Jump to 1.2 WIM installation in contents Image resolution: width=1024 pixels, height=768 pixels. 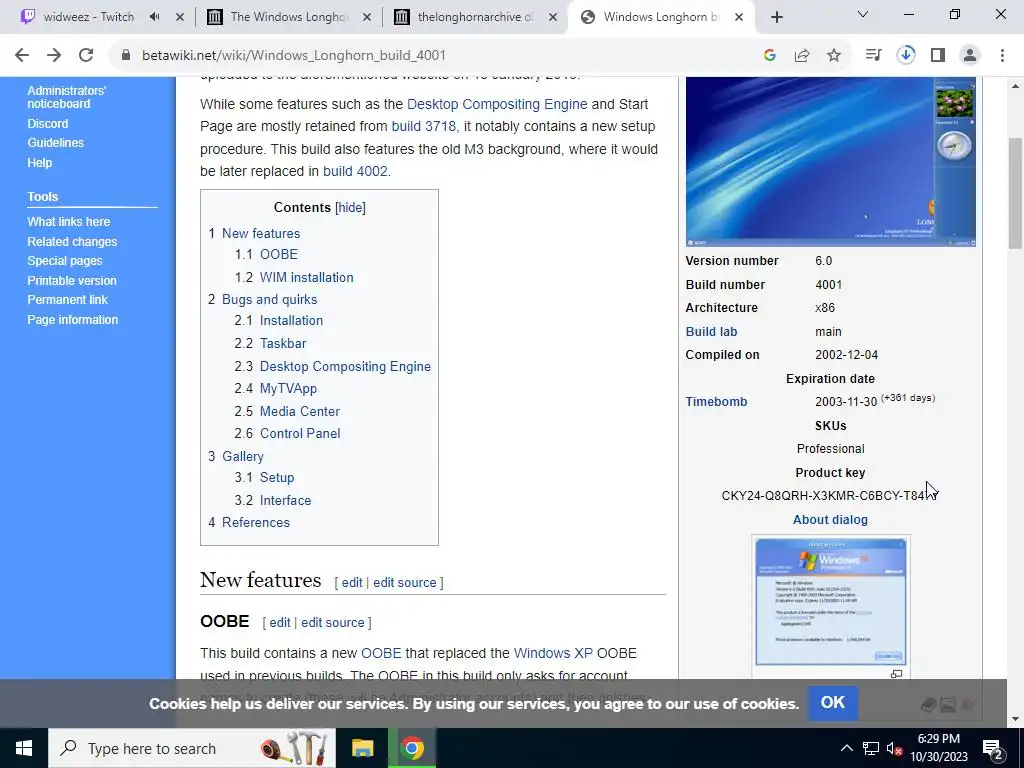pos(294,278)
